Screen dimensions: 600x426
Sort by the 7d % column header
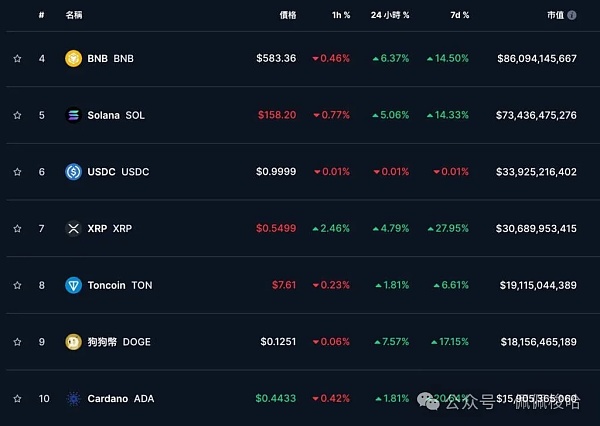(459, 16)
